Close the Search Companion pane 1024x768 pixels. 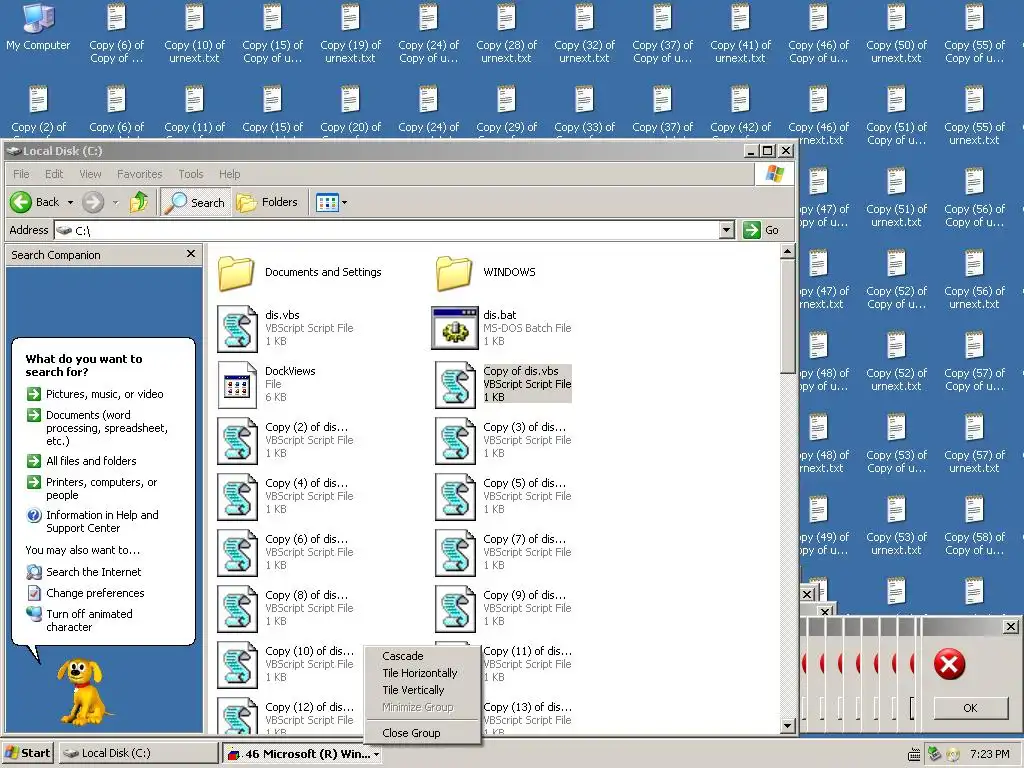pos(191,254)
